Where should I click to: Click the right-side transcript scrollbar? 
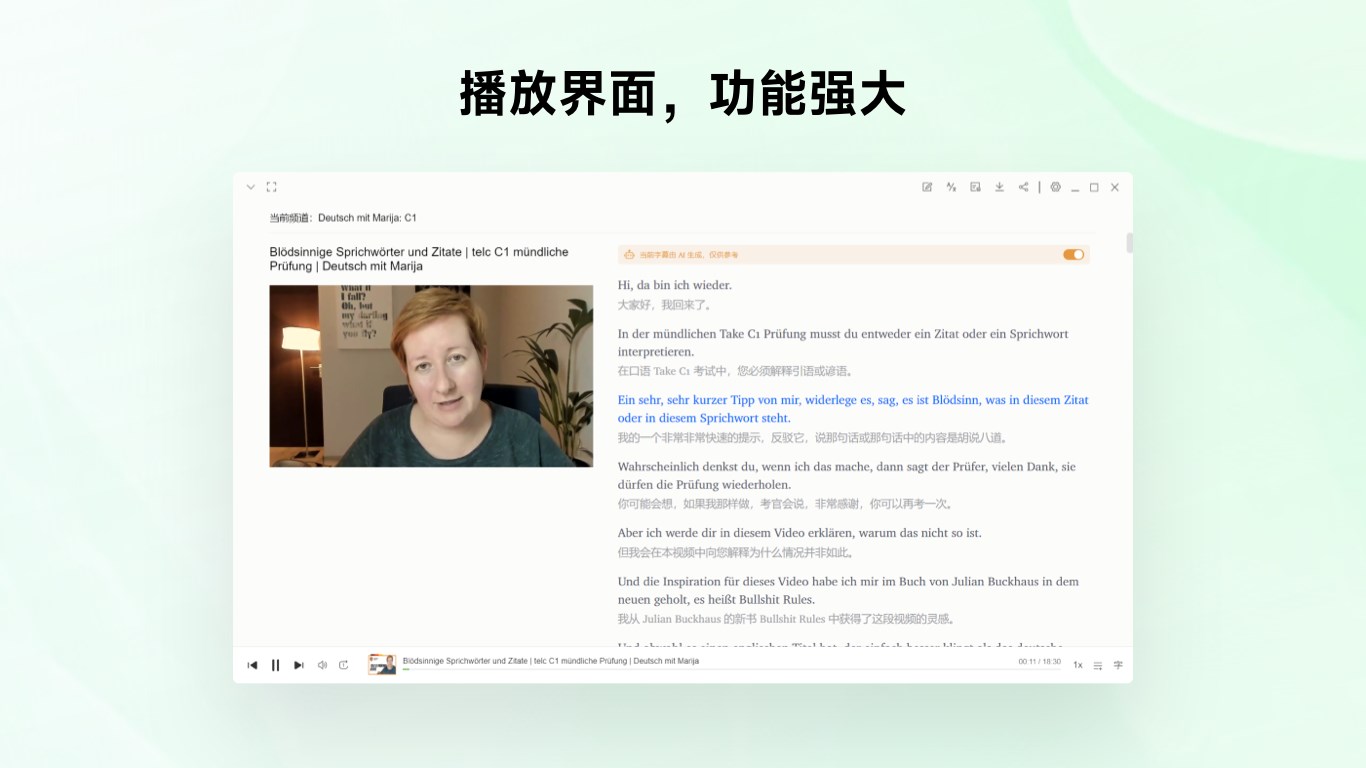(x=1130, y=243)
